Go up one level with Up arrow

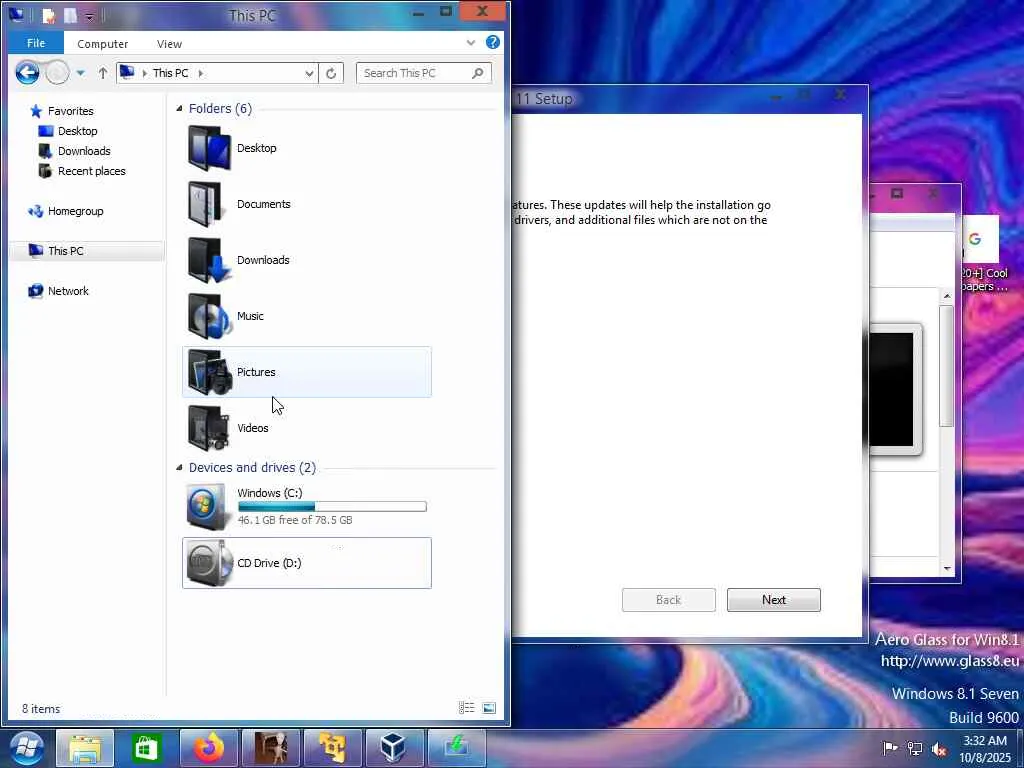(103, 73)
